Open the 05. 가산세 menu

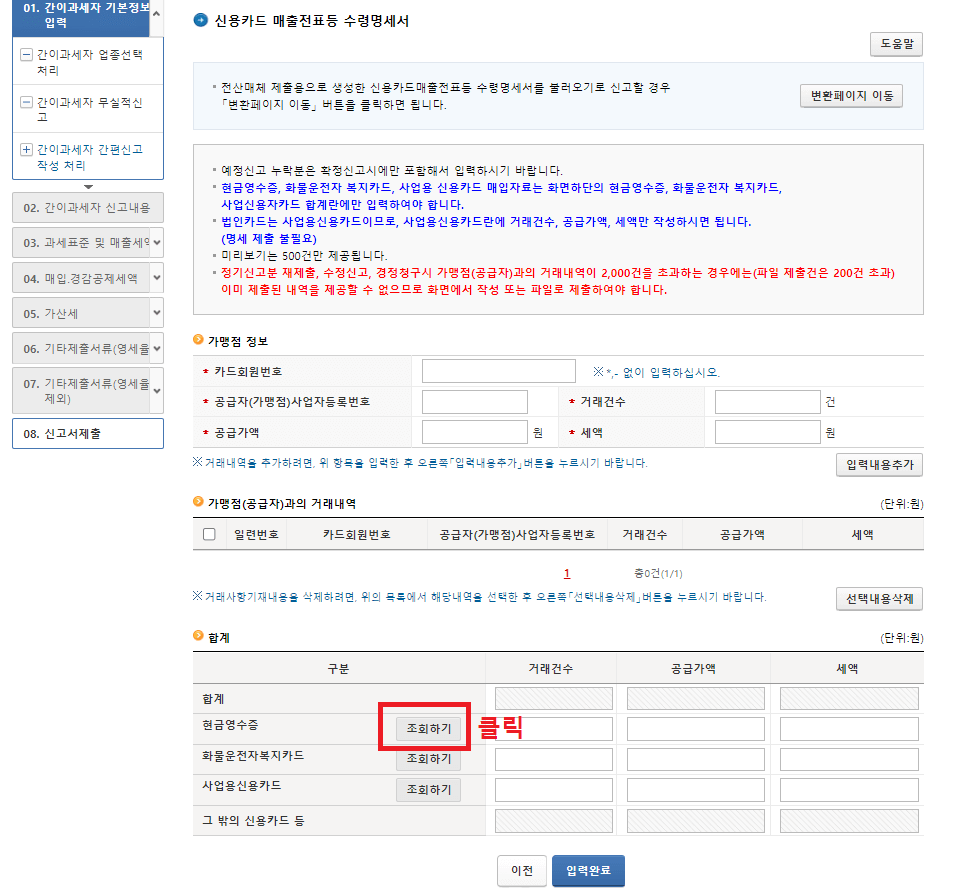point(81,313)
